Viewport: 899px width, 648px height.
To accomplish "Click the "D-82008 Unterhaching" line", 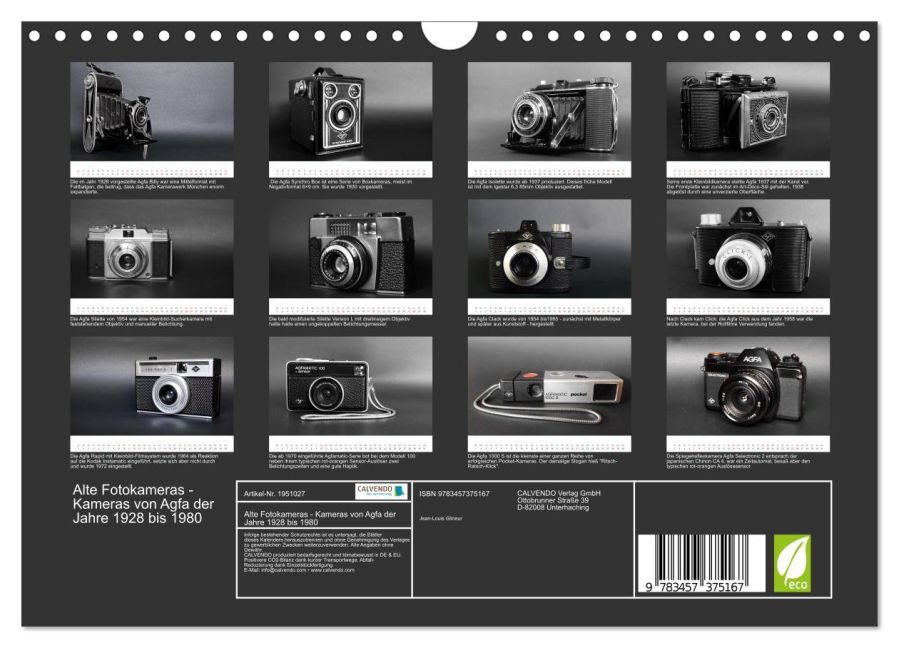I will [553, 507].
